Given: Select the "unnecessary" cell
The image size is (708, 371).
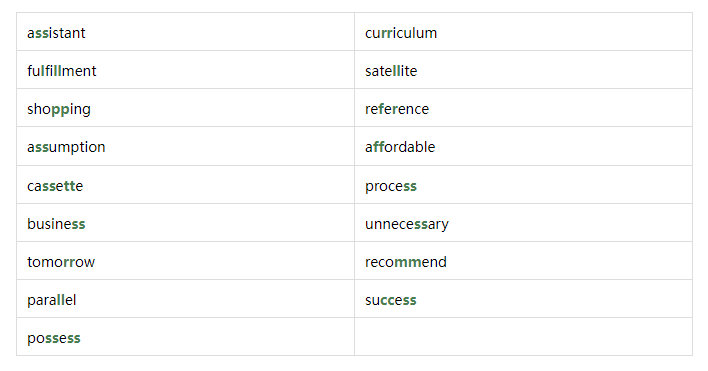Looking at the screenshot, I should (523, 223).
